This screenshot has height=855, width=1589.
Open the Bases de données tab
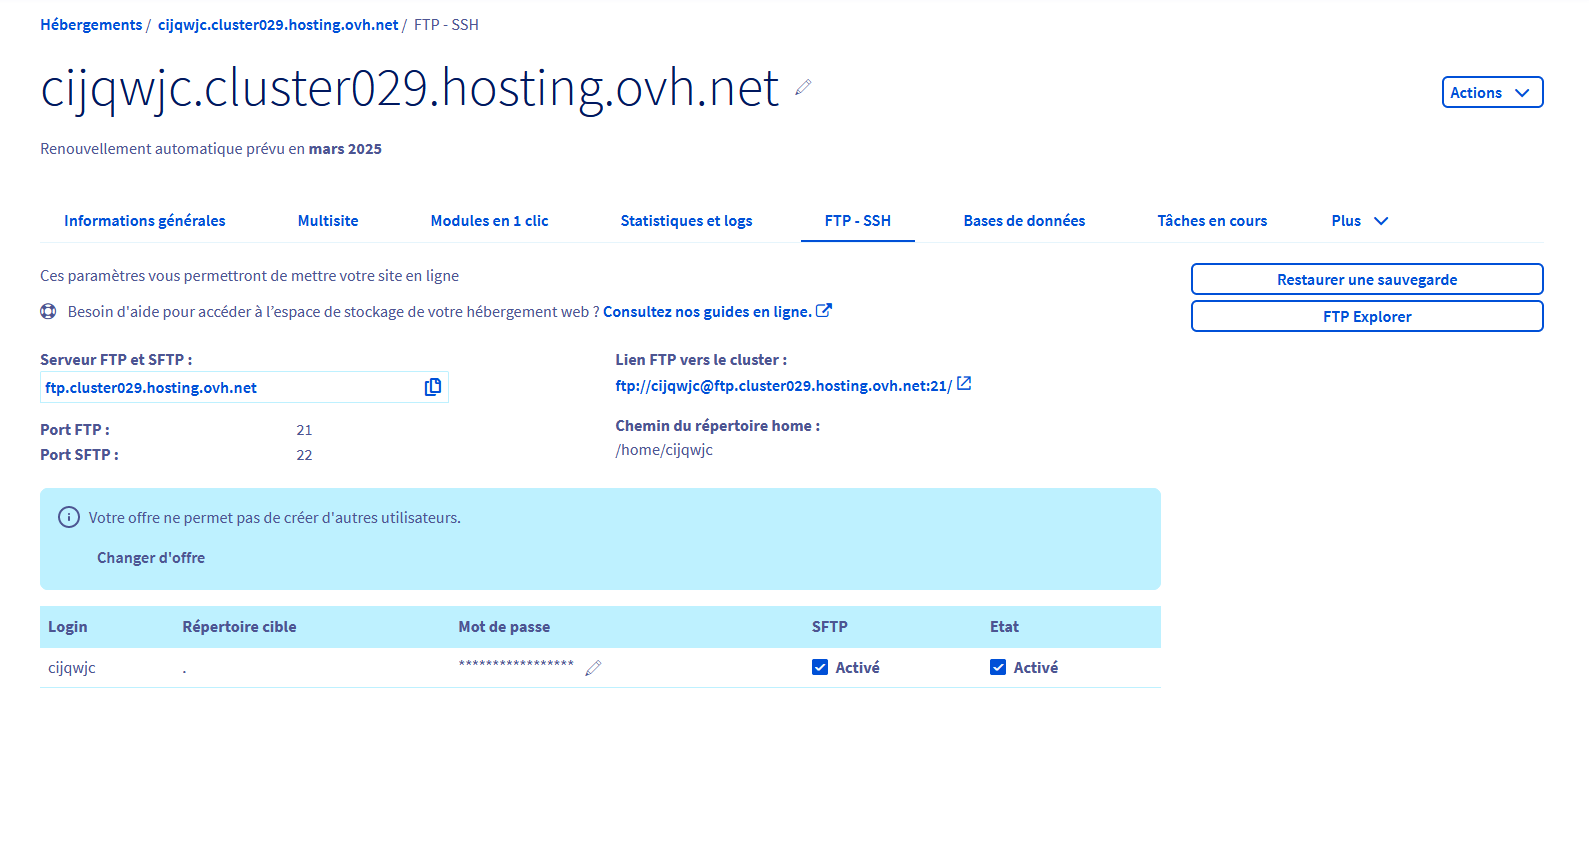point(1024,221)
